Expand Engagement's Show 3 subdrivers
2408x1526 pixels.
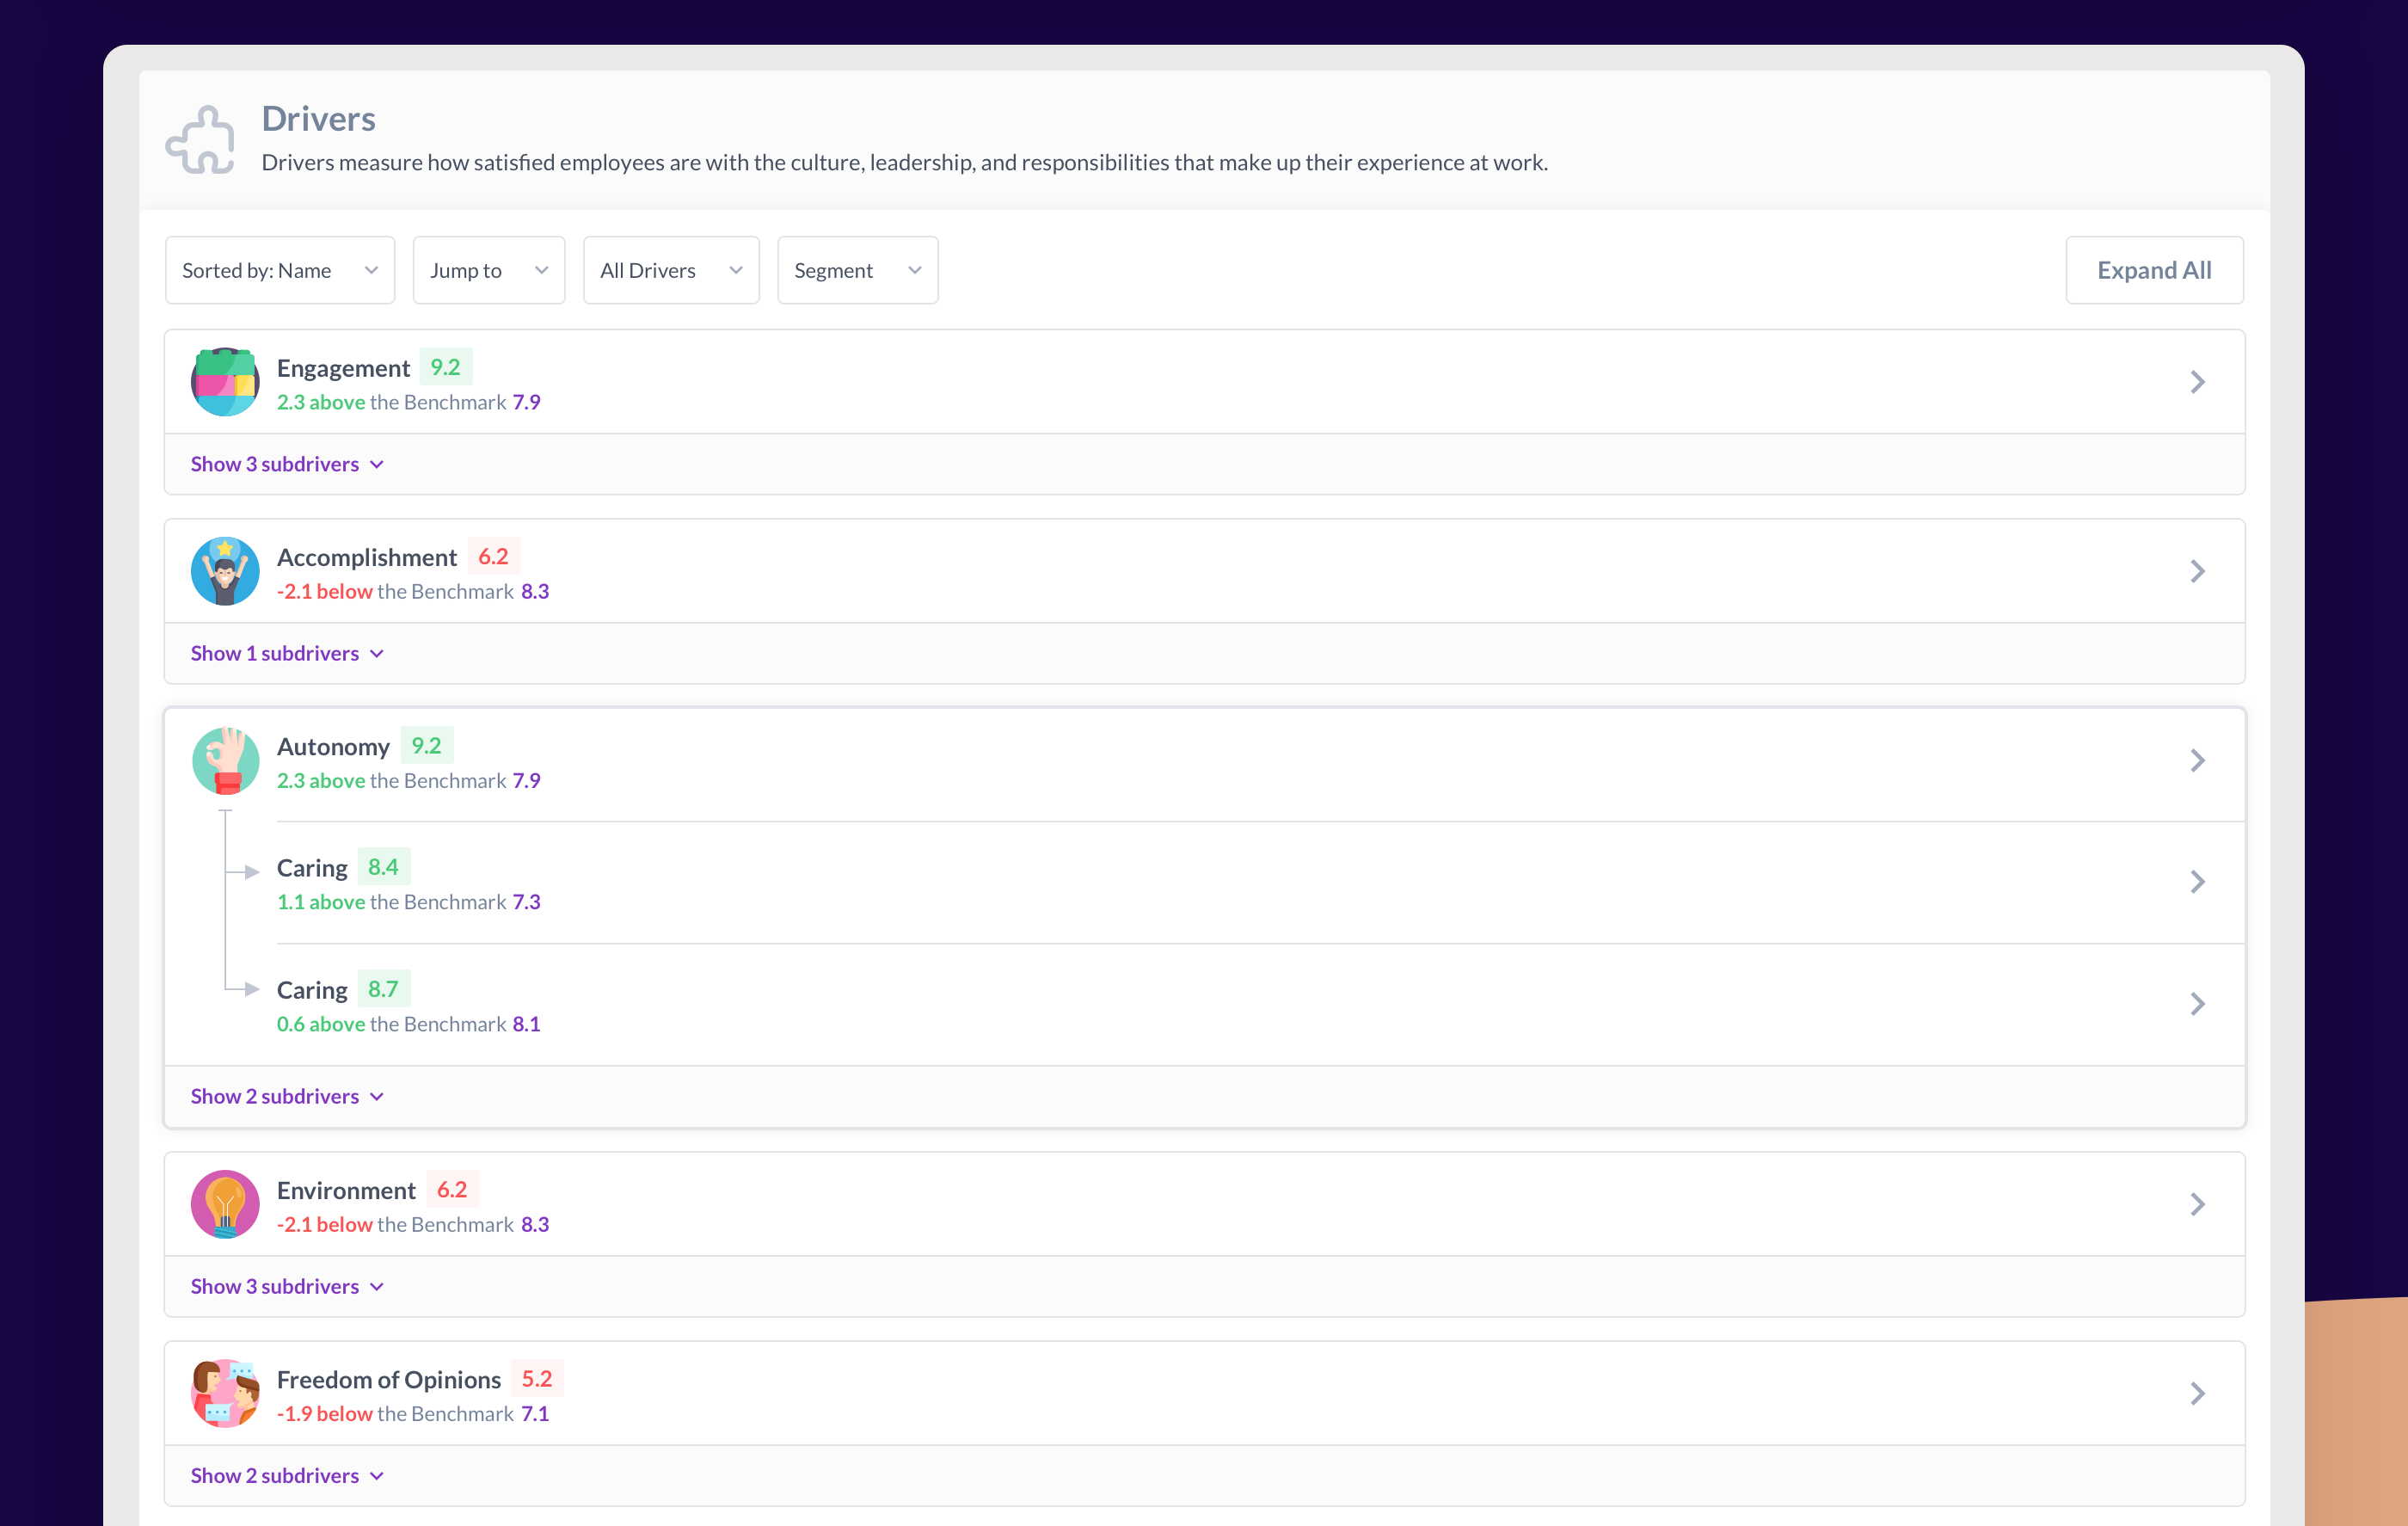(287, 464)
